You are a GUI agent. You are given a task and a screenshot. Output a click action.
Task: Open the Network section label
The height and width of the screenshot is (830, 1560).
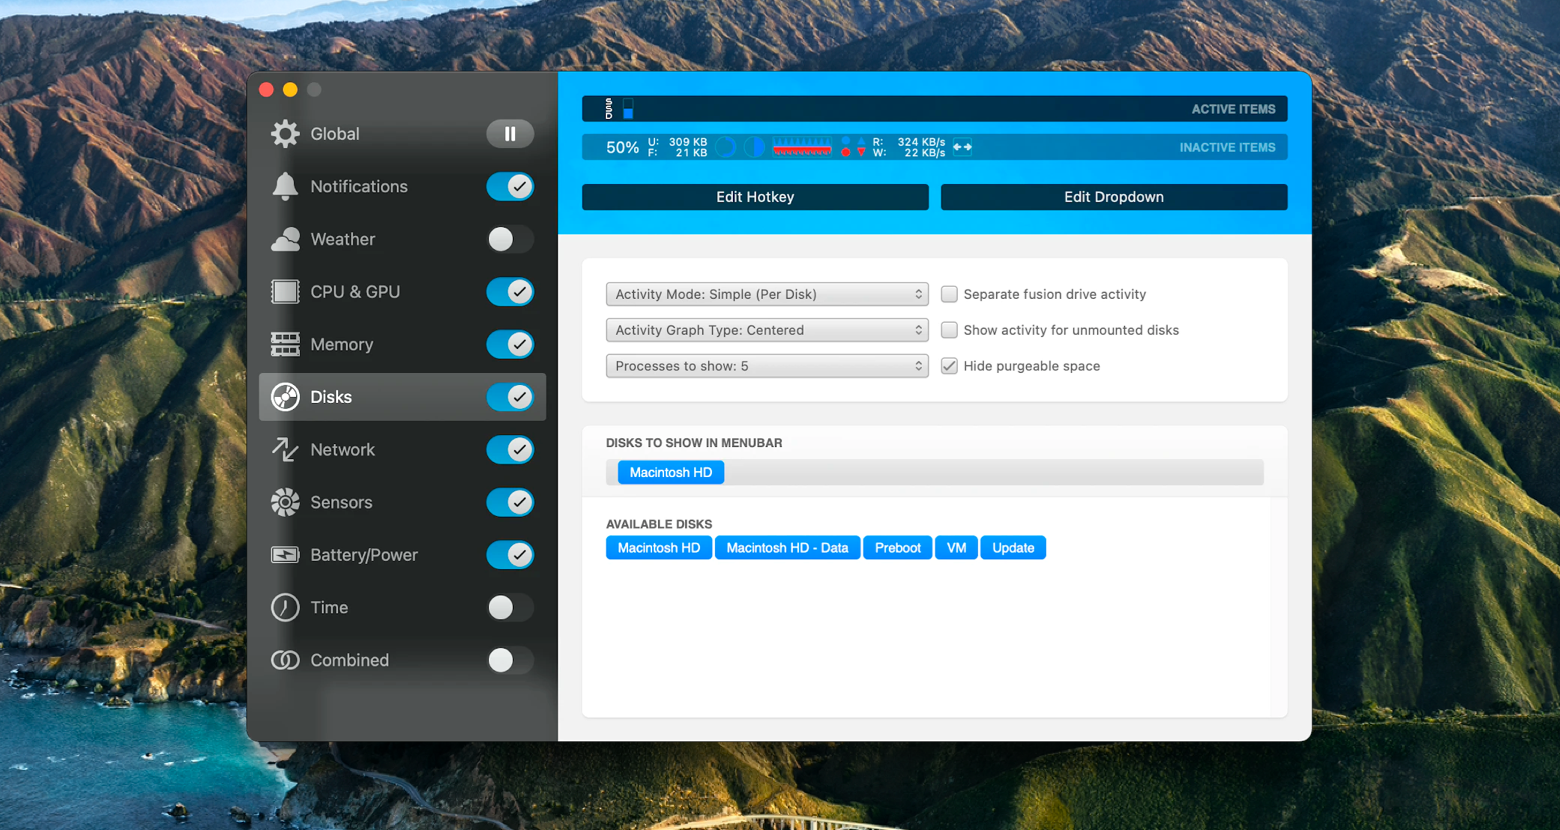coord(343,450)
